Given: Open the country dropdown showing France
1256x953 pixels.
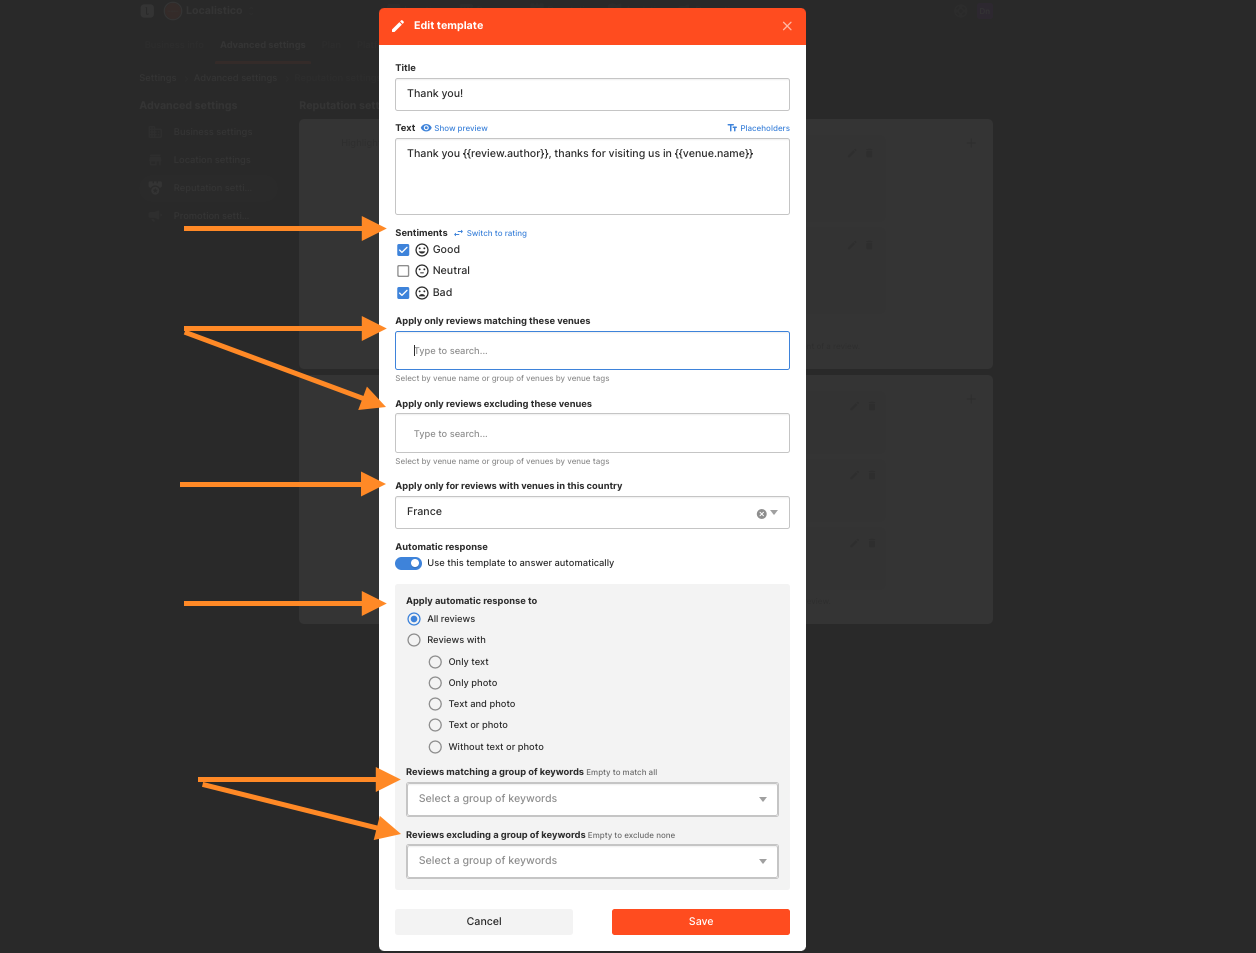Looking at the screenshot, I should pyautogui.click(x=592, y=513).
